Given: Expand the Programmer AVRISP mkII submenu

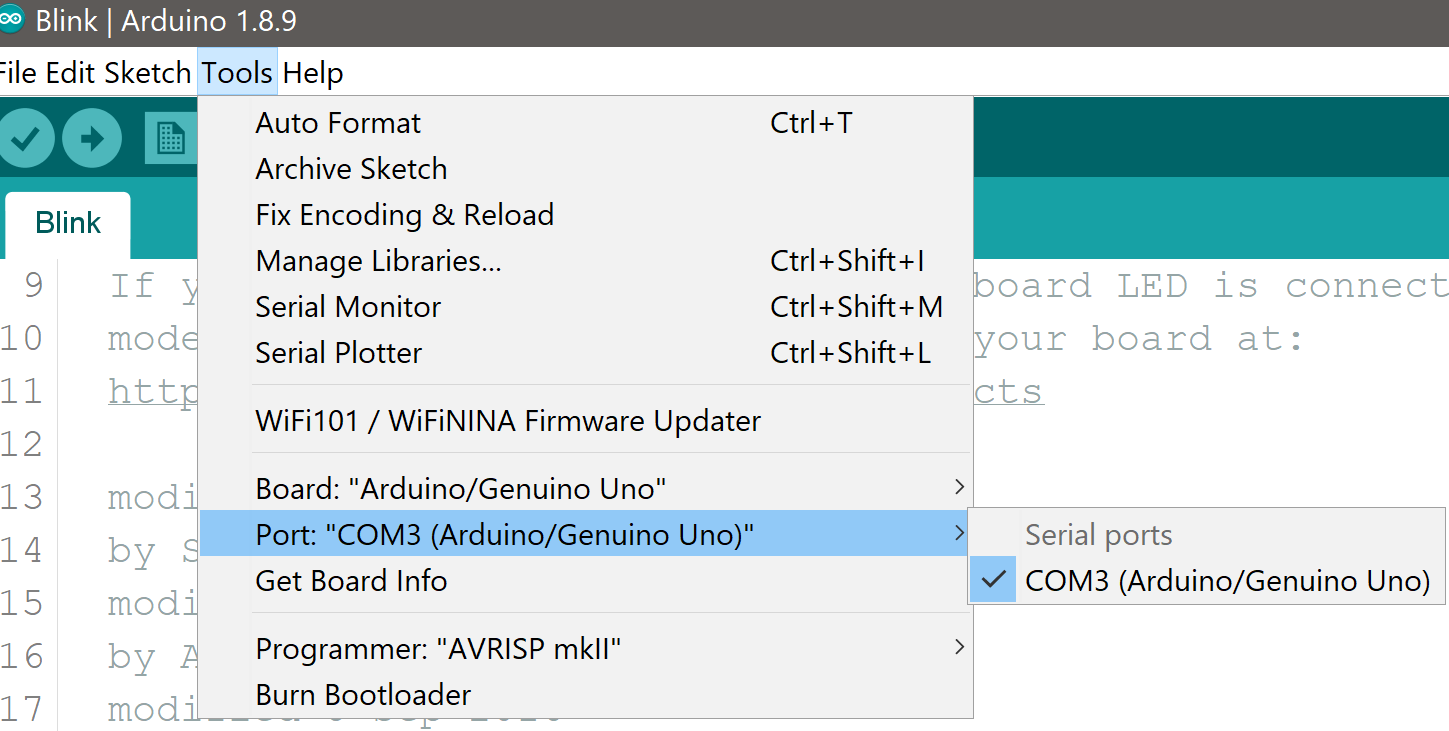Looking at the screenshot, I should [x=585, y=649].
